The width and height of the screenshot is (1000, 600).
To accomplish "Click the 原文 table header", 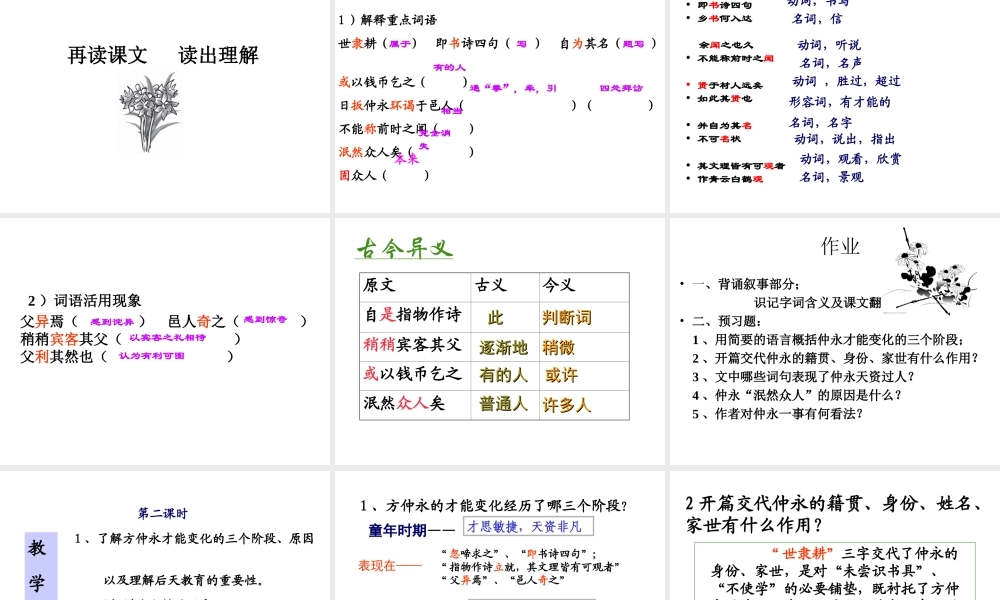I will [x=379, y=285].
